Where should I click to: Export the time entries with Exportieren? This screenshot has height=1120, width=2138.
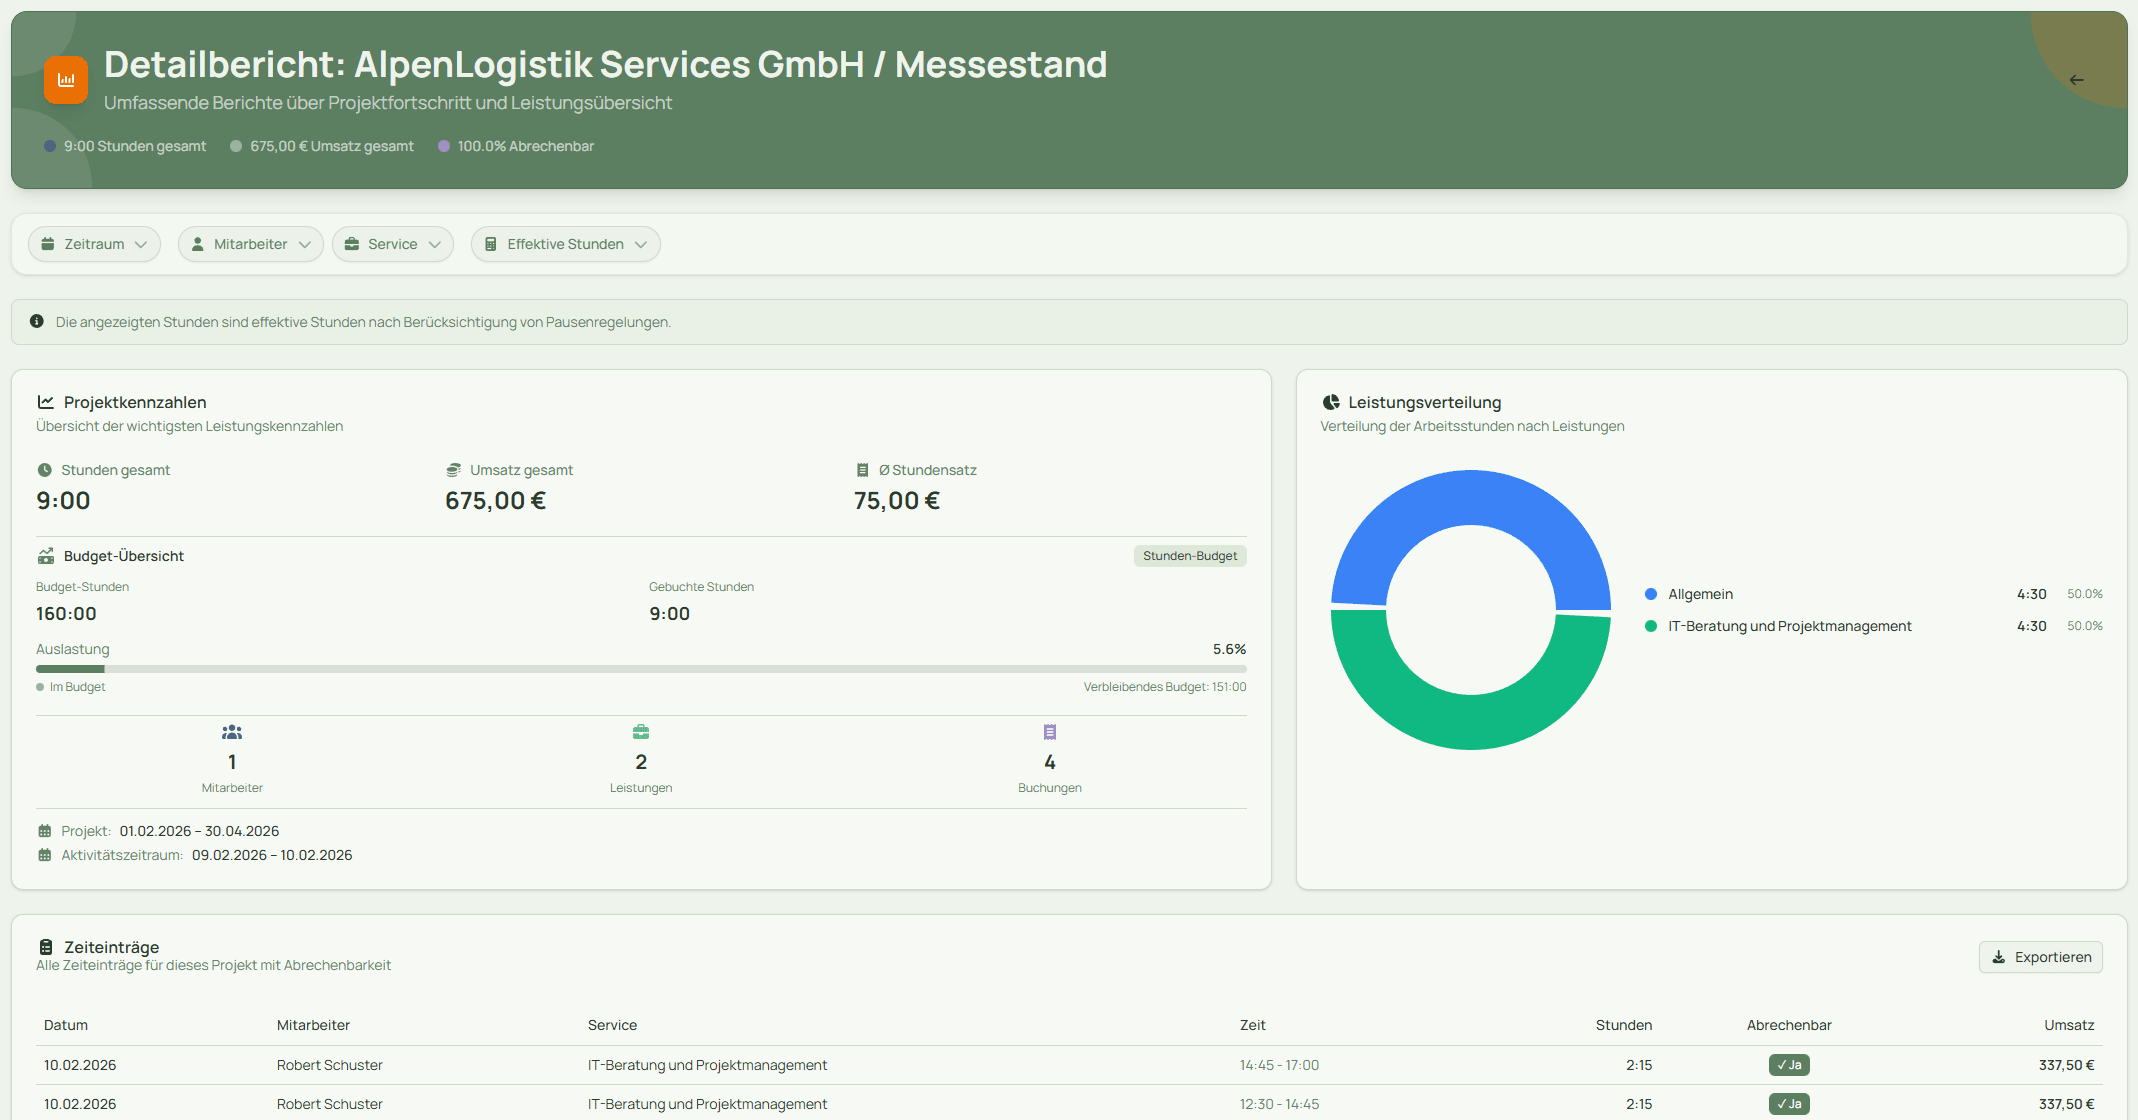2041,957
